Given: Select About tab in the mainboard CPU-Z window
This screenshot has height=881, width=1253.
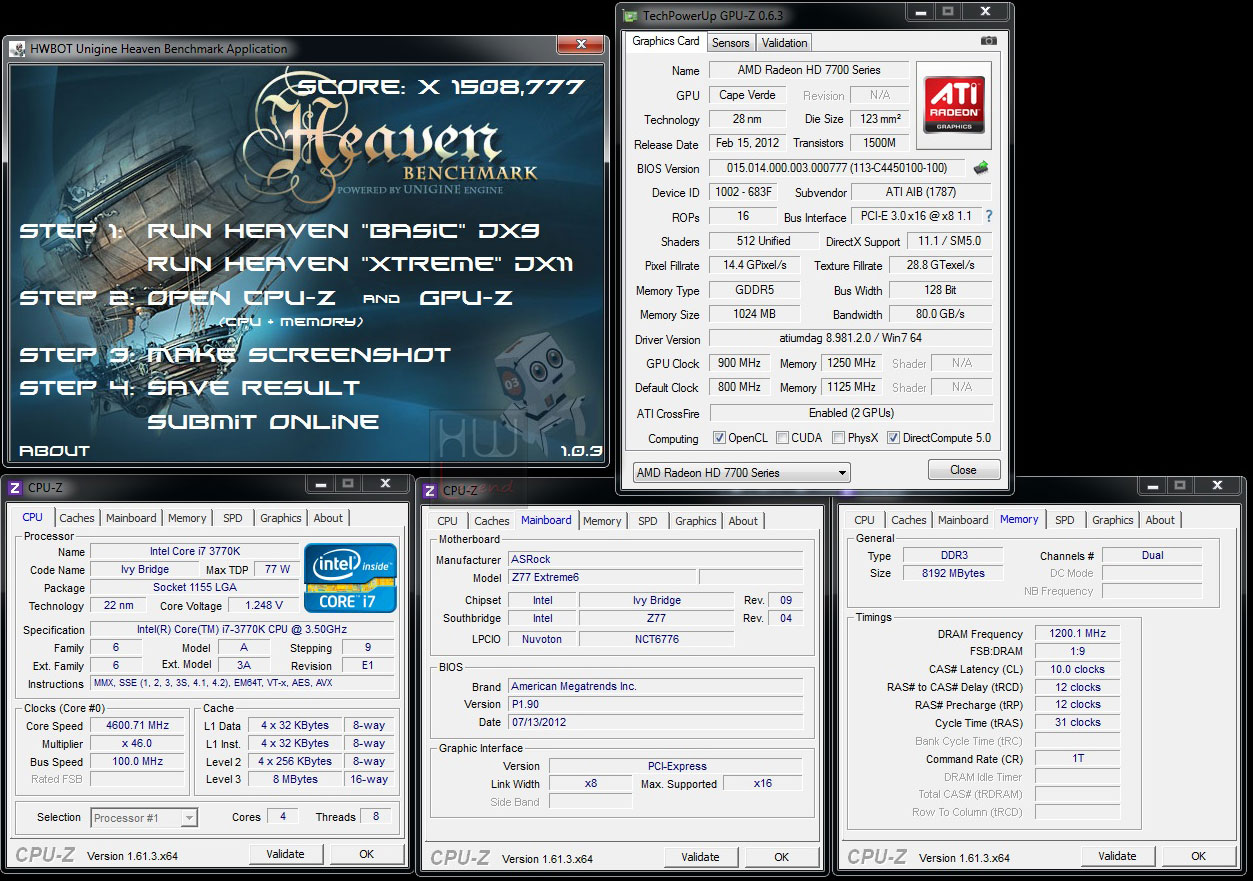Looking at the screenshot, I should pyautogui.click(x=743, y=521).
